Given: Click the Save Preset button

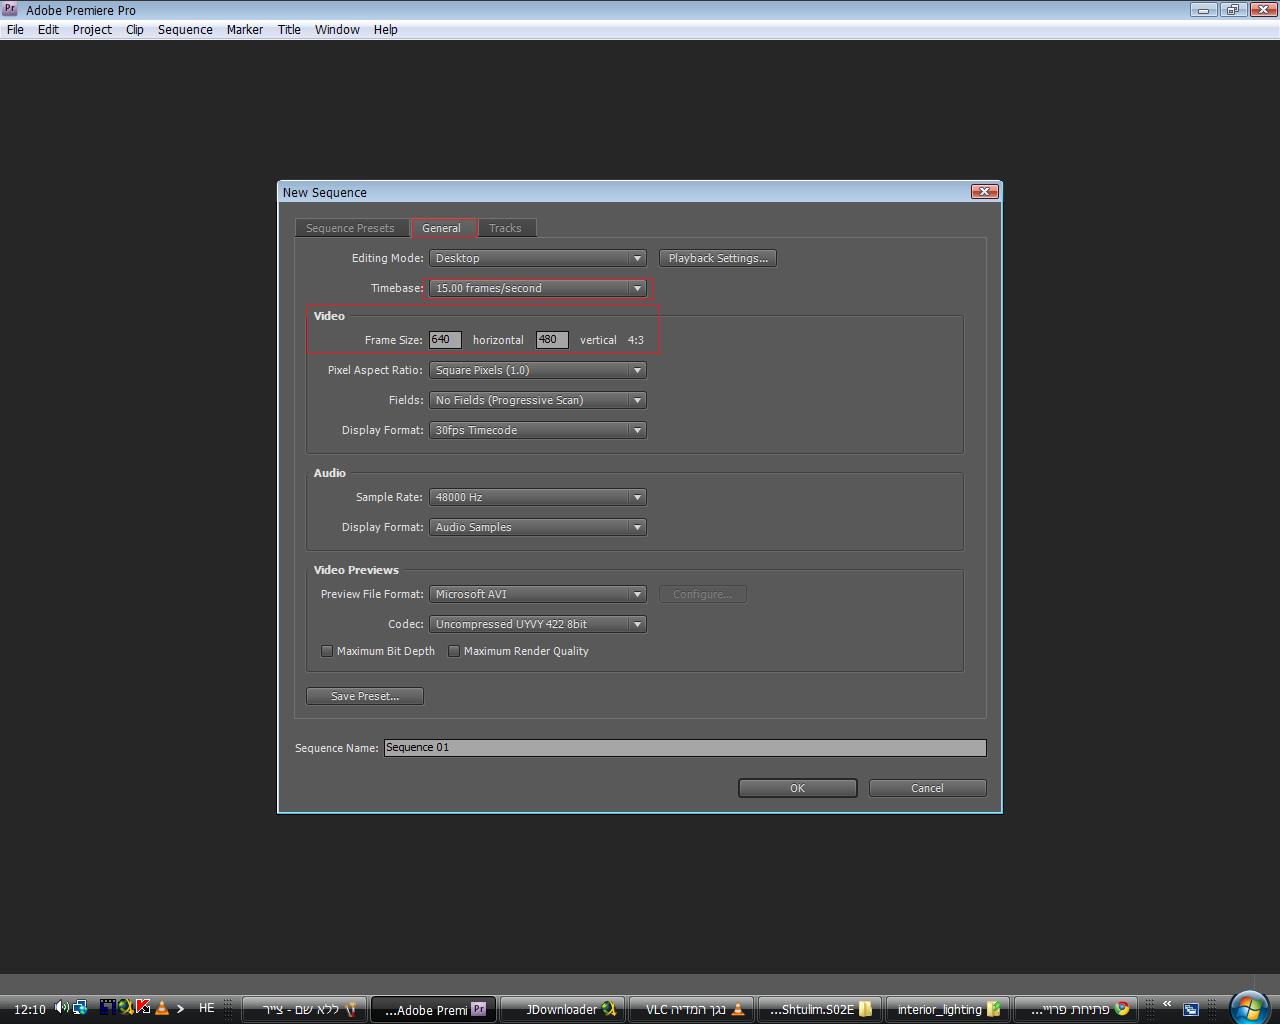Looking at the screenshot, I should click(365, 696).
